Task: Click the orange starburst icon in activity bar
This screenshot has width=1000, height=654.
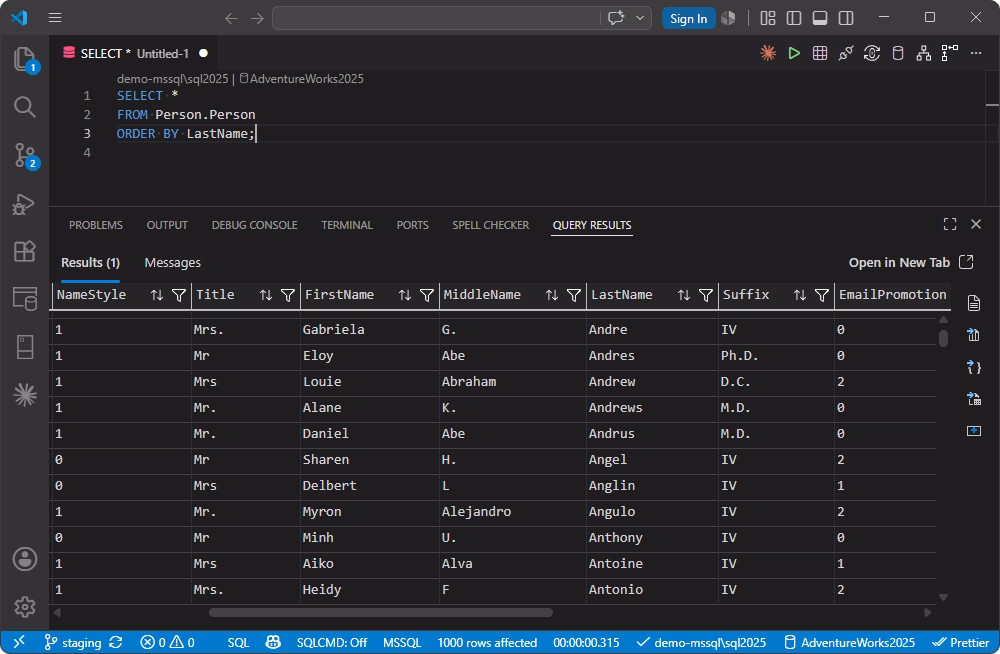Action: tap(25, 395)
